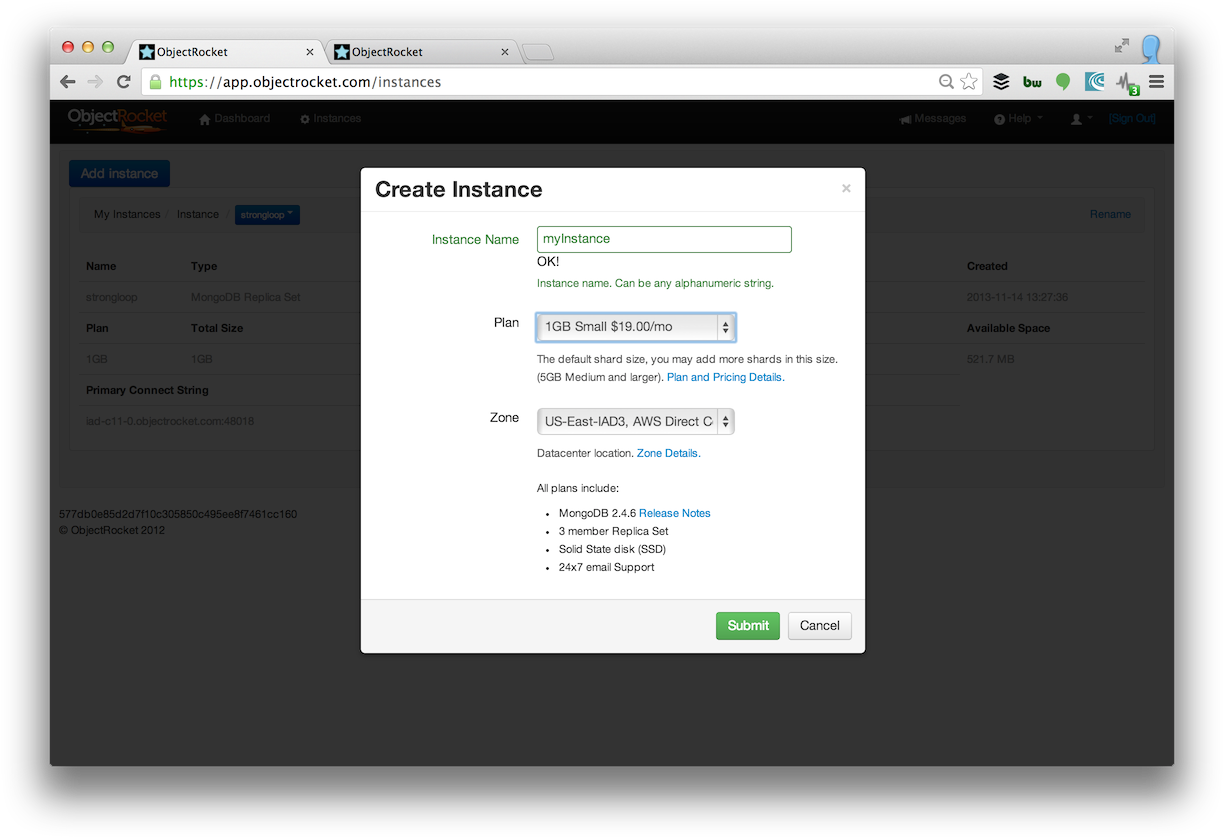Click the Messages megaphone icon

(x=906, y=118)
